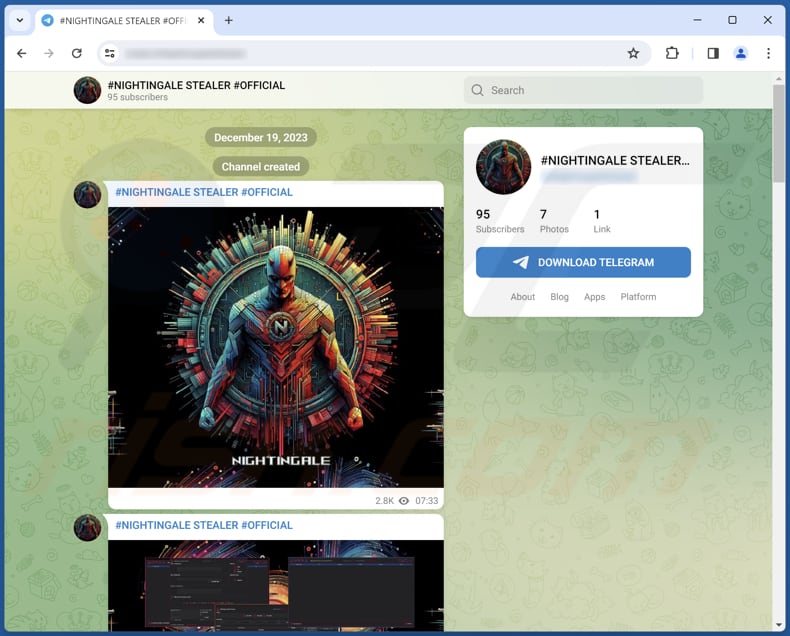The width and height of the screenshot is (790, 636).
Task: Click the blurred address bar URL
Action: (x=185, y=53)
